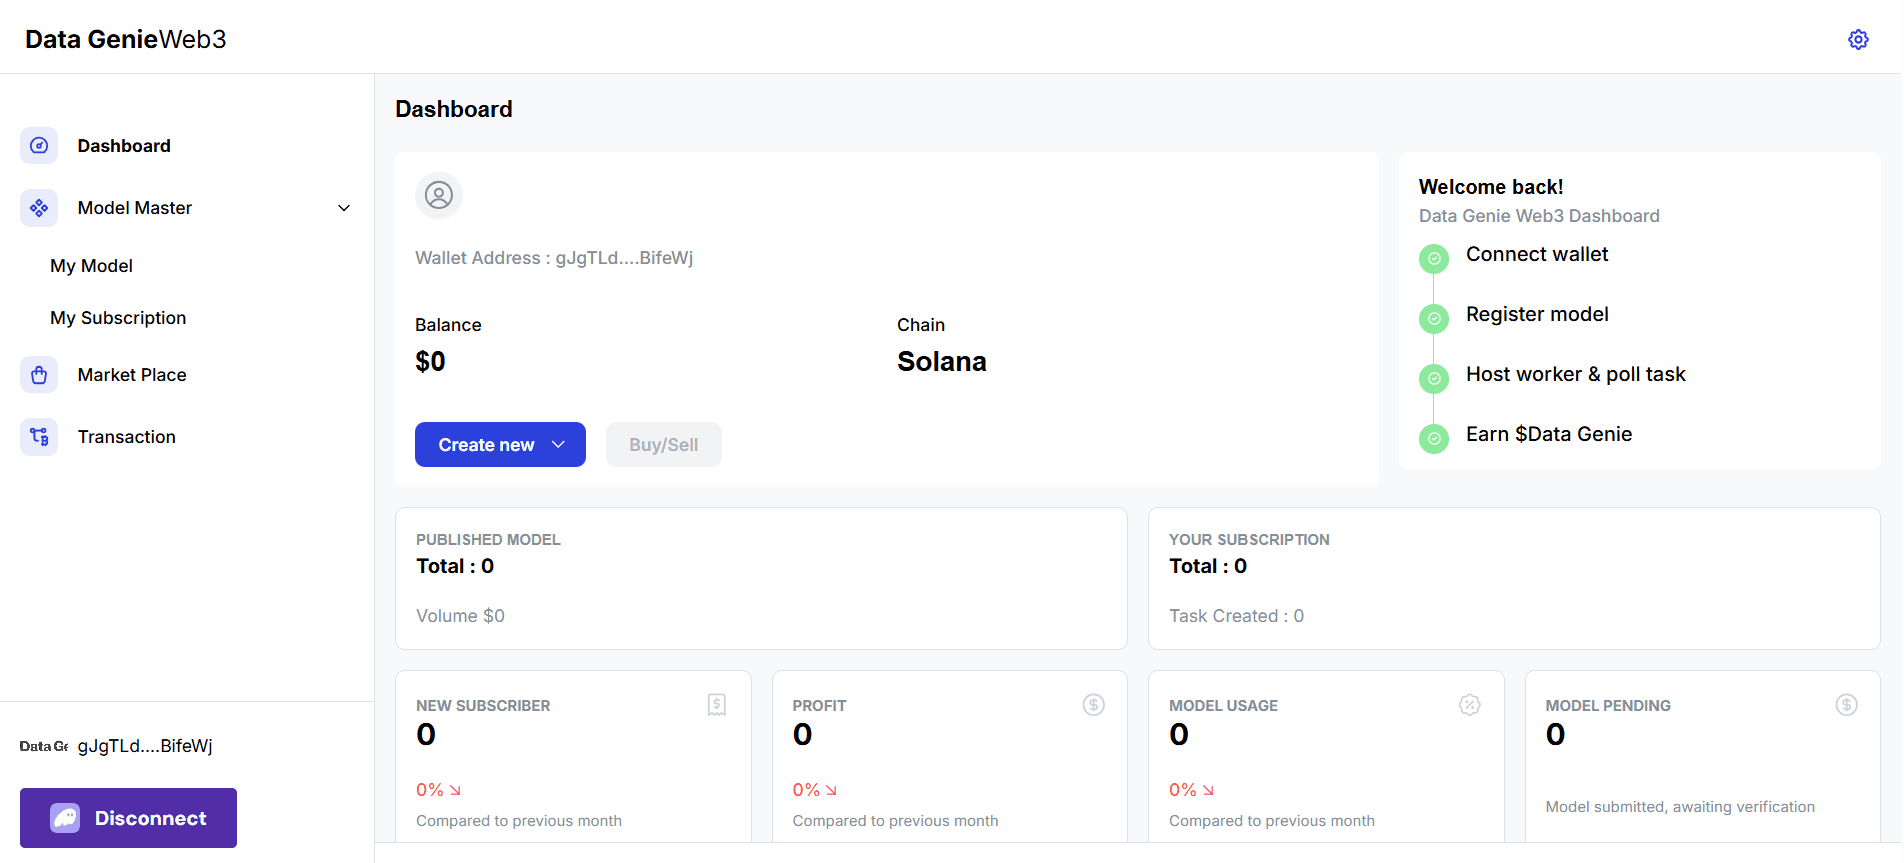
Task: Open the Published Model card
Action: point(761,578)
